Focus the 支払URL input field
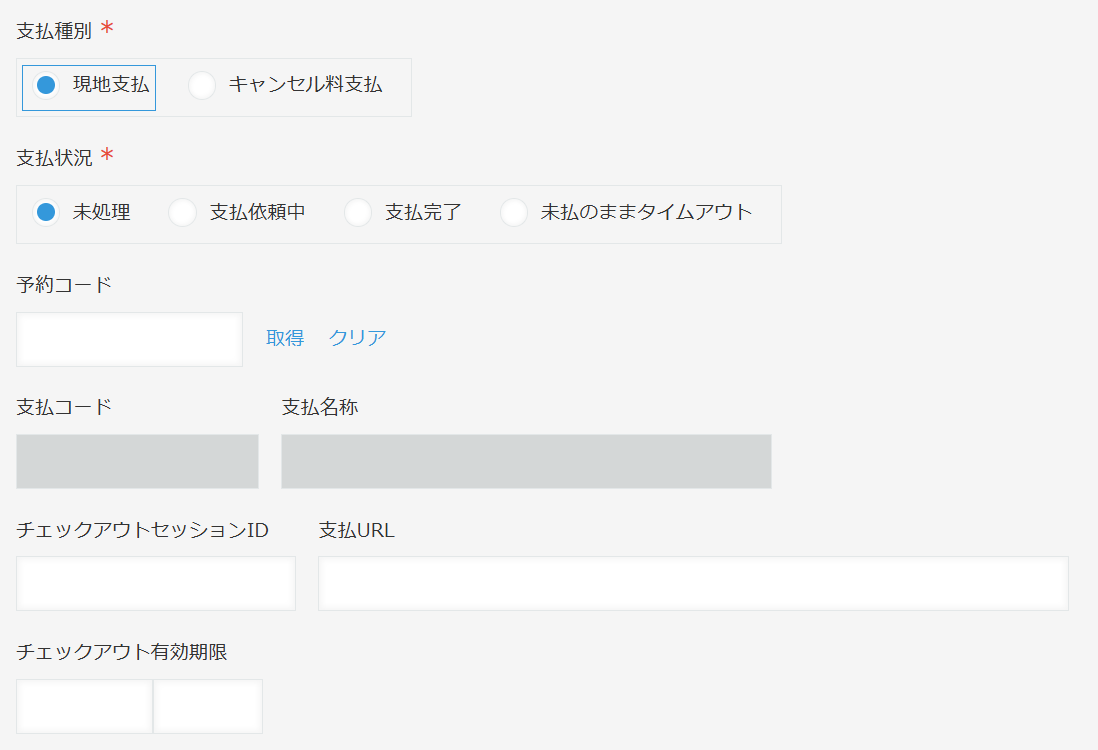This screenshot has width=1098, height=750. point(693,583)
